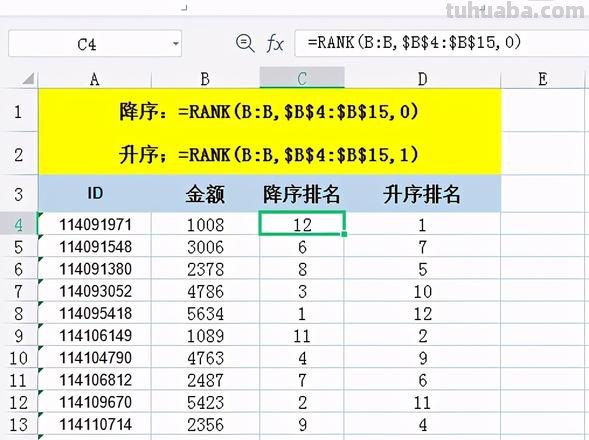Select column A header
This screenshot has width=589, height=440.
point(95,79)
